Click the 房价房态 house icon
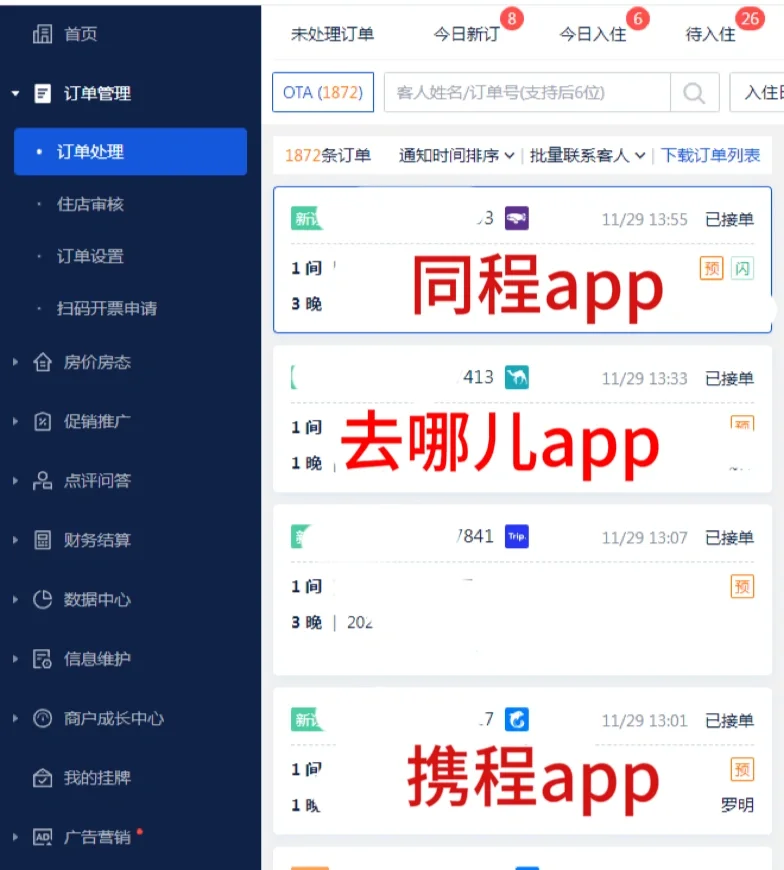784x870 pixels. (x=42, y=362)
